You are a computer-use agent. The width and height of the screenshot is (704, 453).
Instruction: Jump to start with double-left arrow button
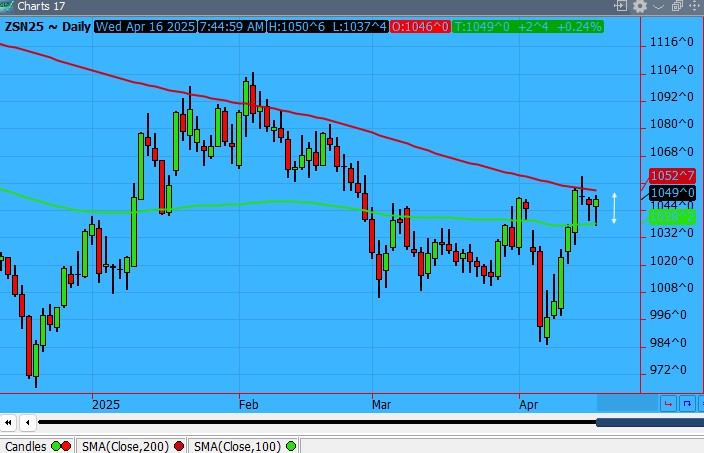pyautogui.click(x=8, y=422)
